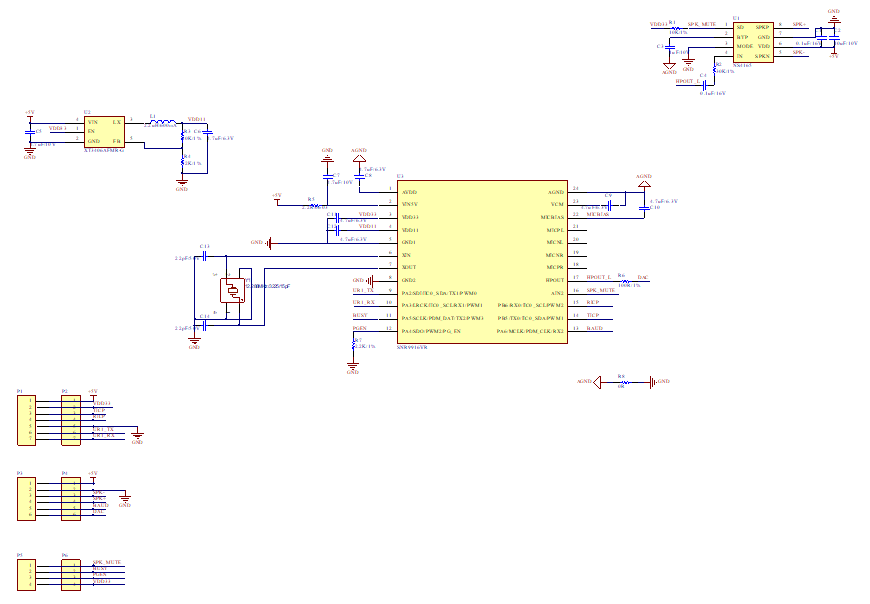Click capacitor C14 below the crystal

[x=205, y=326]
